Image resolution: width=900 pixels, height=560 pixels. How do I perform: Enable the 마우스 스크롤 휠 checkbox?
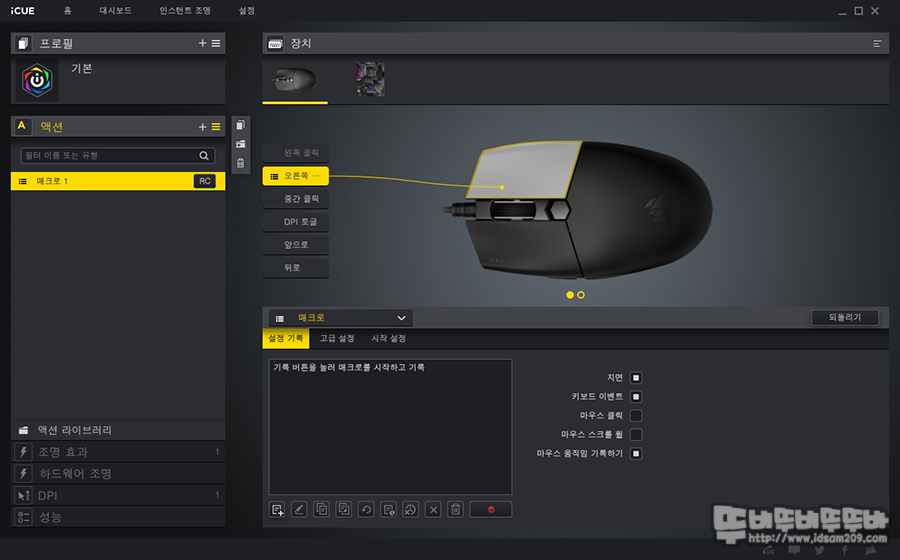pyautogui.click(x=636, y=434)
